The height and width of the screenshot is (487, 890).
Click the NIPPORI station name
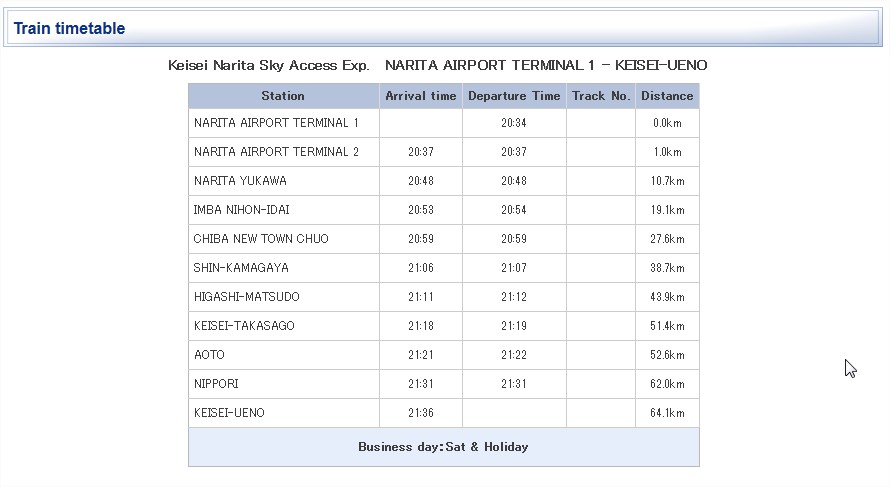pyautogui.click(x=216, y=384)
